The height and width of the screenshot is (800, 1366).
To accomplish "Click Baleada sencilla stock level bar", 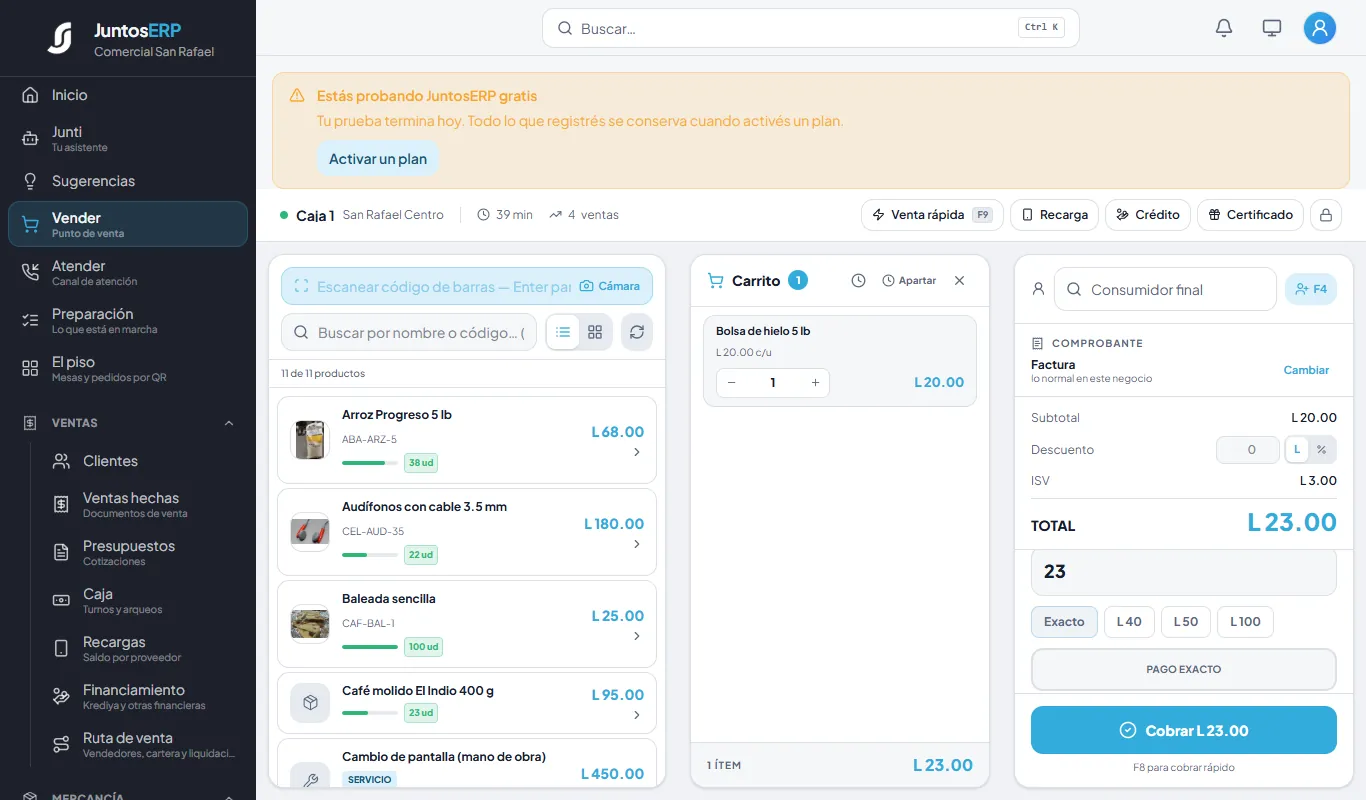I will tap(370, 647).
